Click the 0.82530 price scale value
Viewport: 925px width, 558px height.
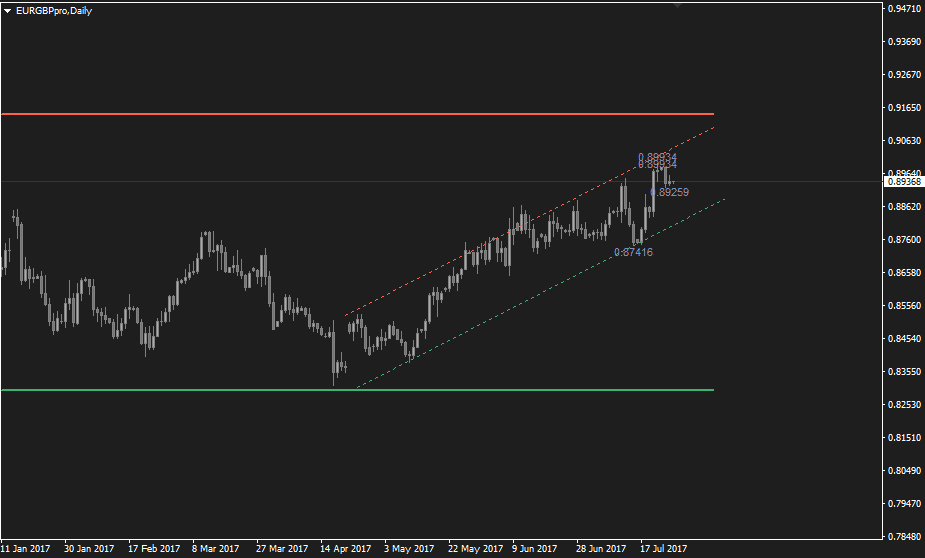(x=904, y=405)
